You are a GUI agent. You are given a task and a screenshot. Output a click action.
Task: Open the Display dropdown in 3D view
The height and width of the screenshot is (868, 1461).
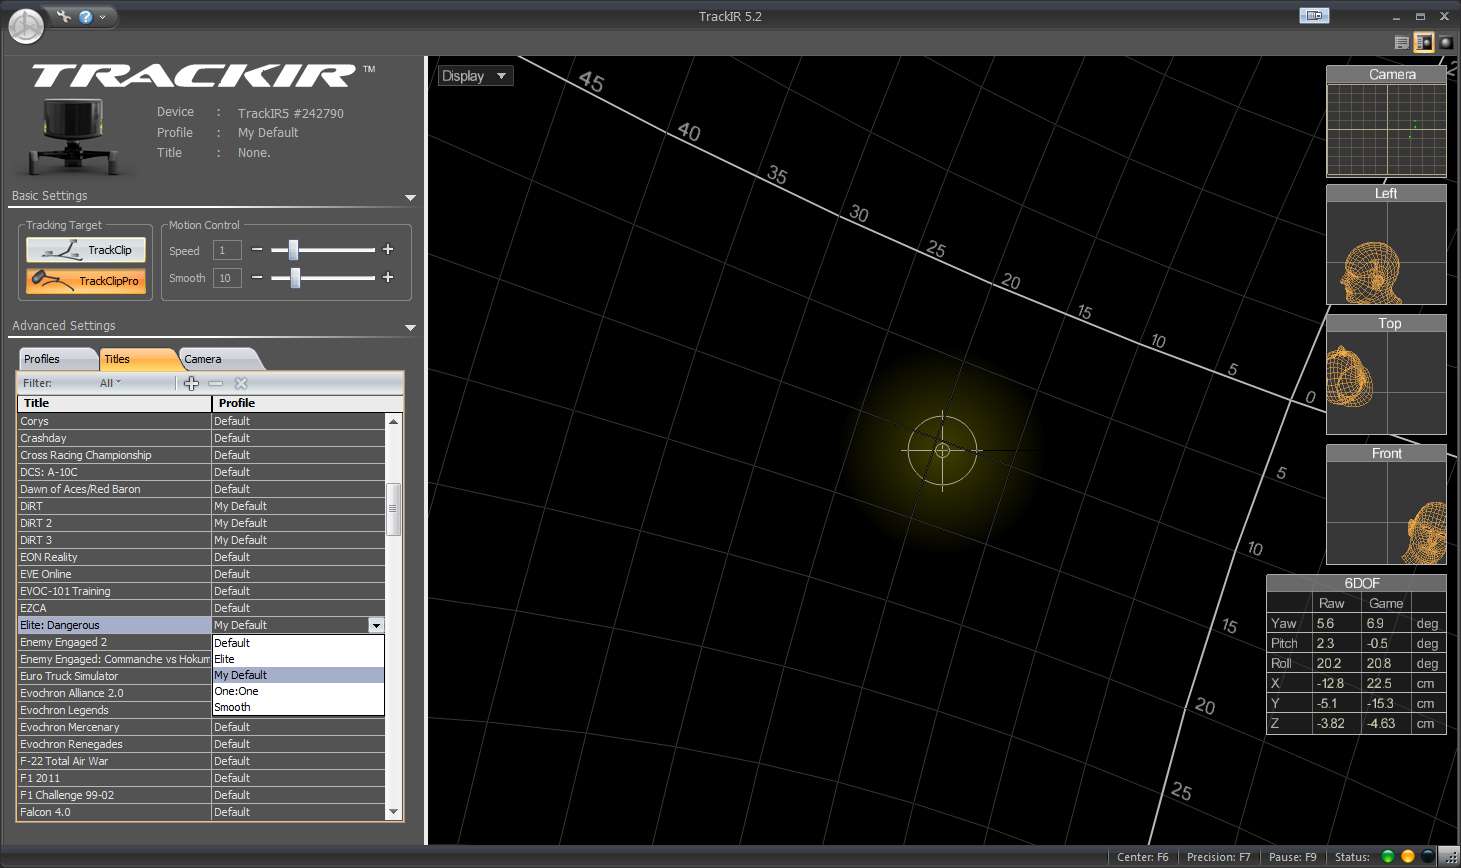tap(476, 76)
